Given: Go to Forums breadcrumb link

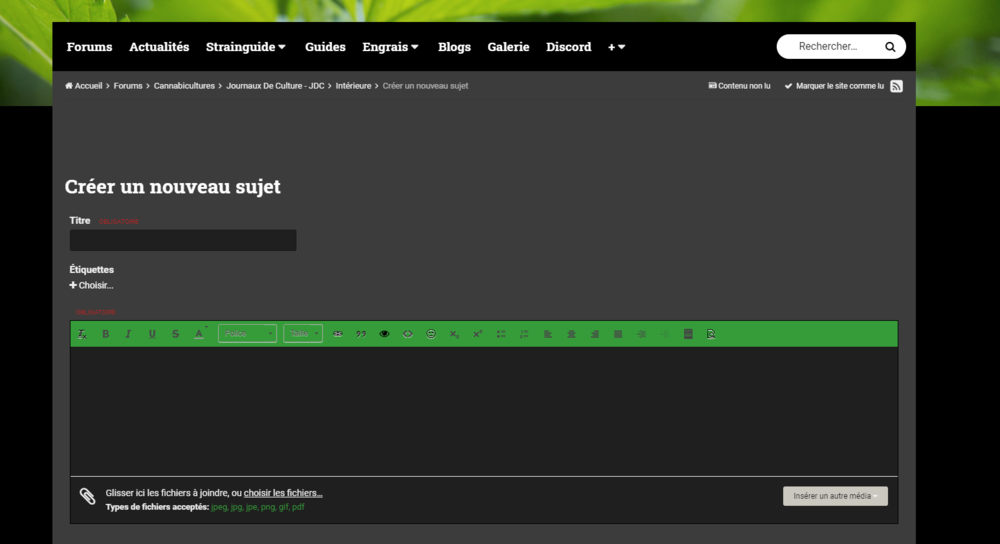Looking at the screenshot, I should [128, 85].
